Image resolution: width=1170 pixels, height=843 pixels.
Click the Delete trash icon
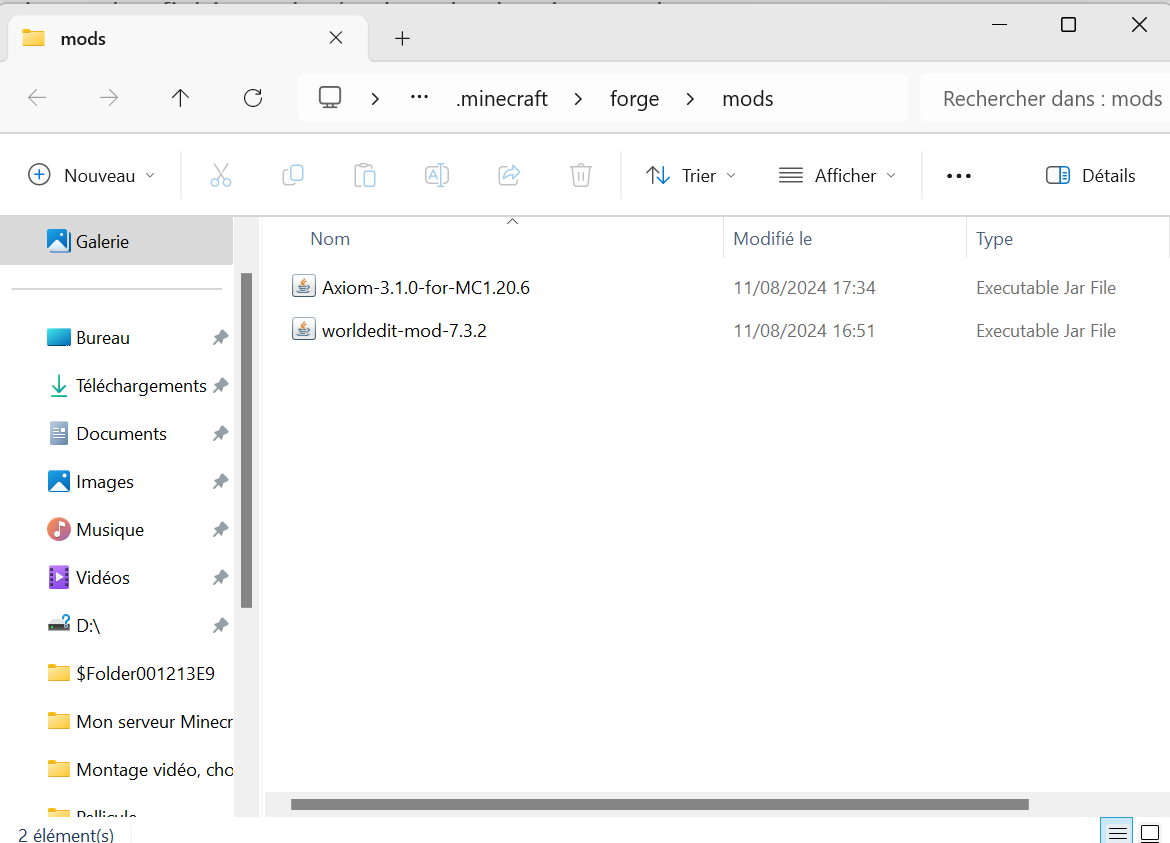pyautogui.click(x=581, y=175)
